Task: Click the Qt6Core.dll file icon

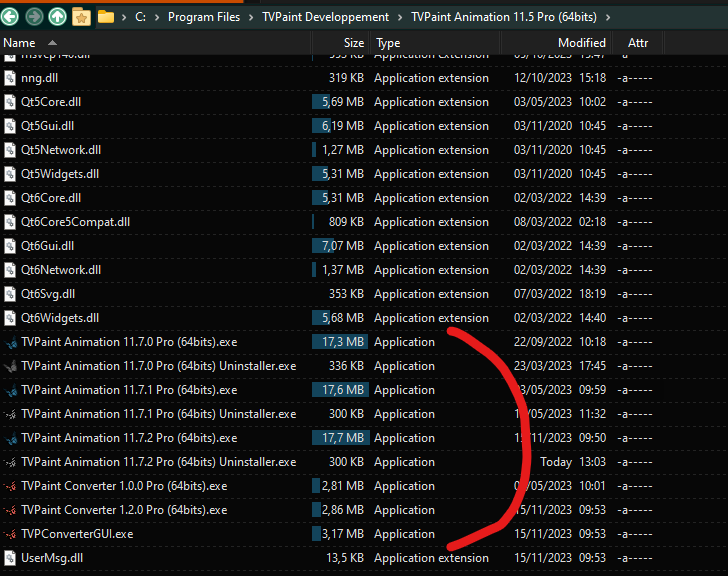Action: pos(10,198)
